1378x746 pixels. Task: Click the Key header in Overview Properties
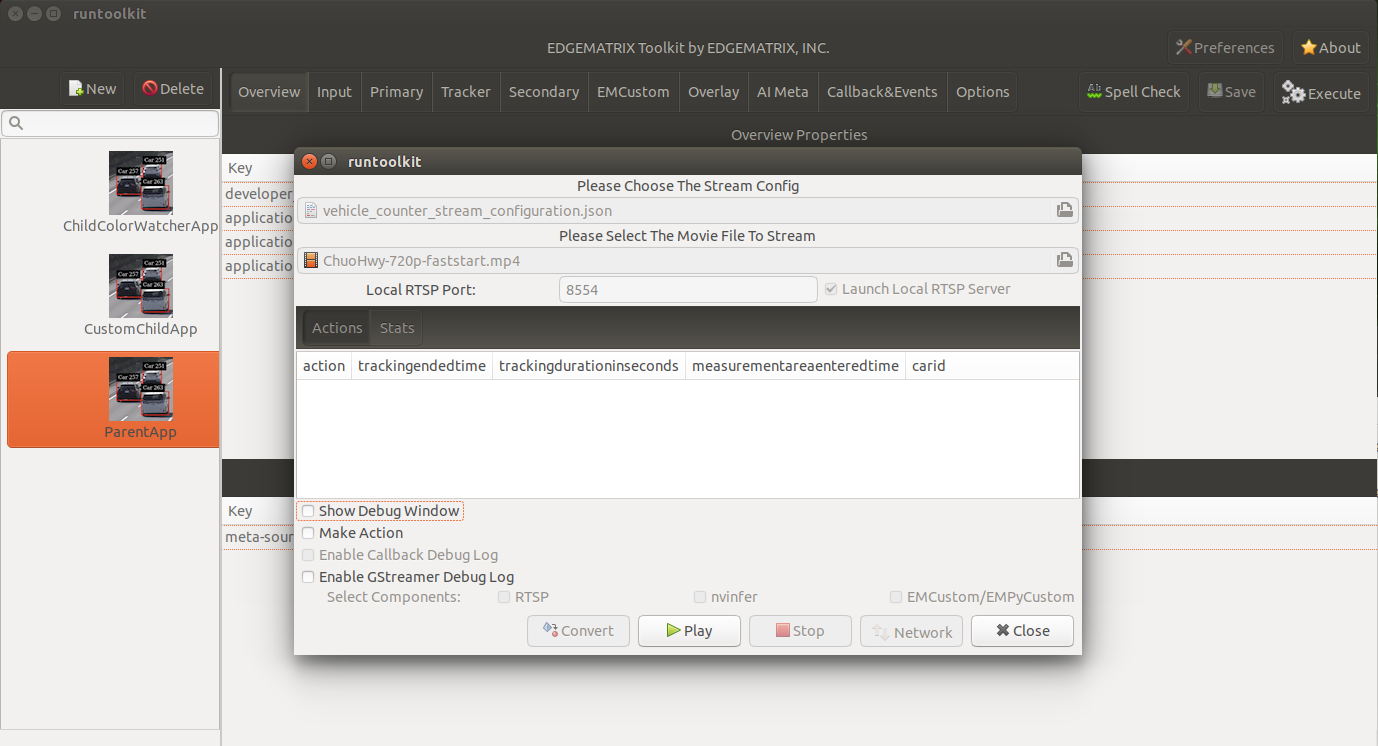(240, 168)
